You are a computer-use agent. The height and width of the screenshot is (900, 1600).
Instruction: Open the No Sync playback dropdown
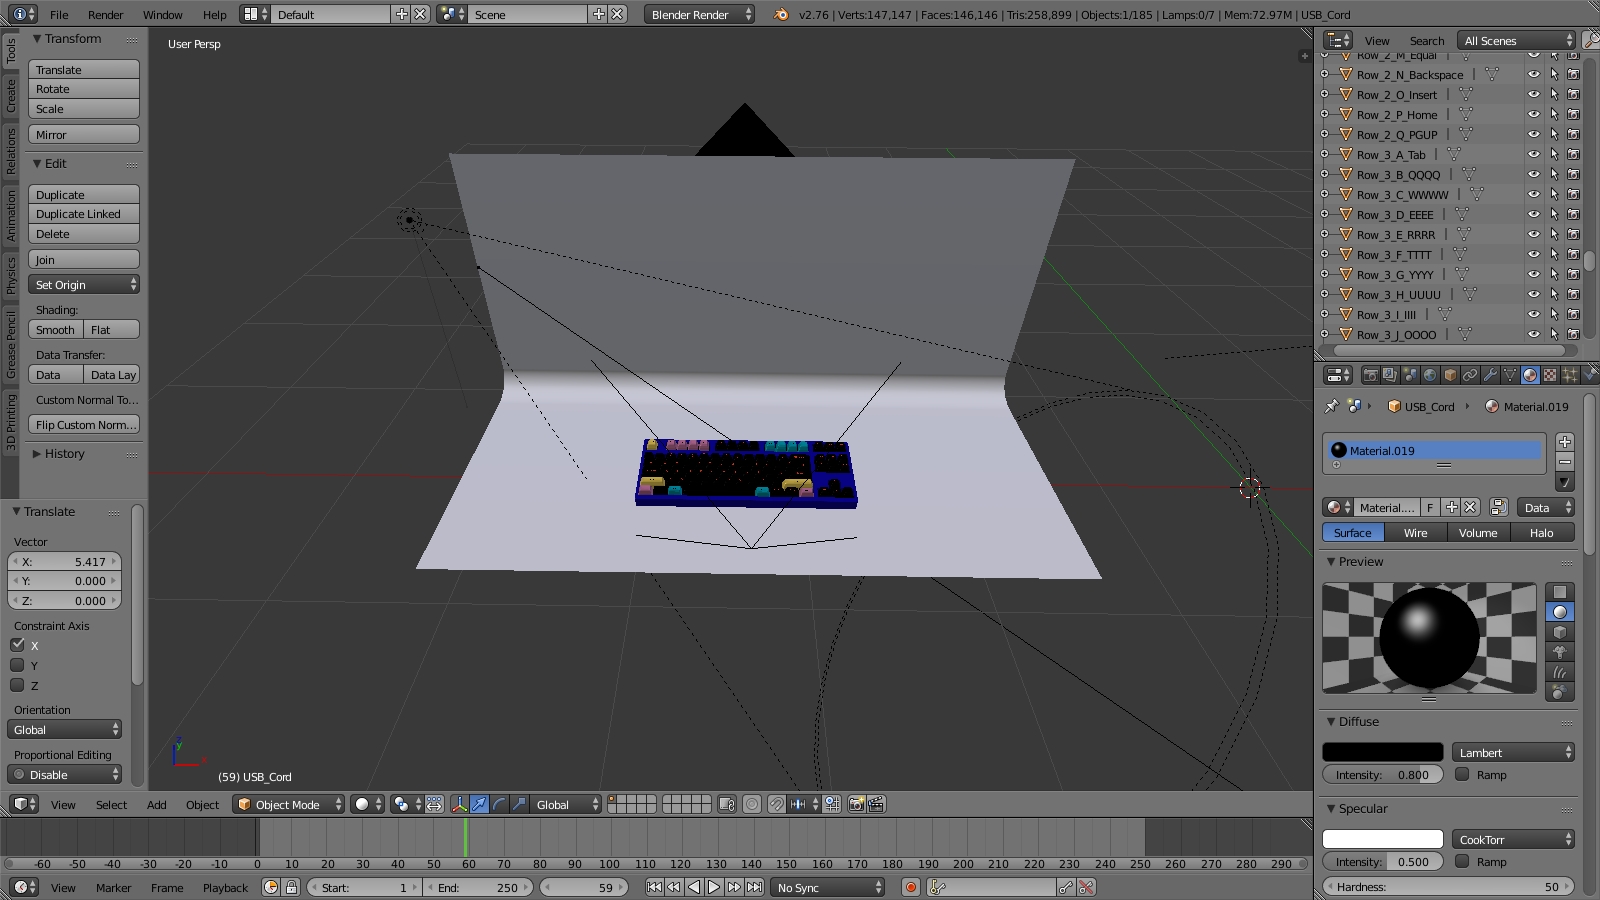coord(829,887)
